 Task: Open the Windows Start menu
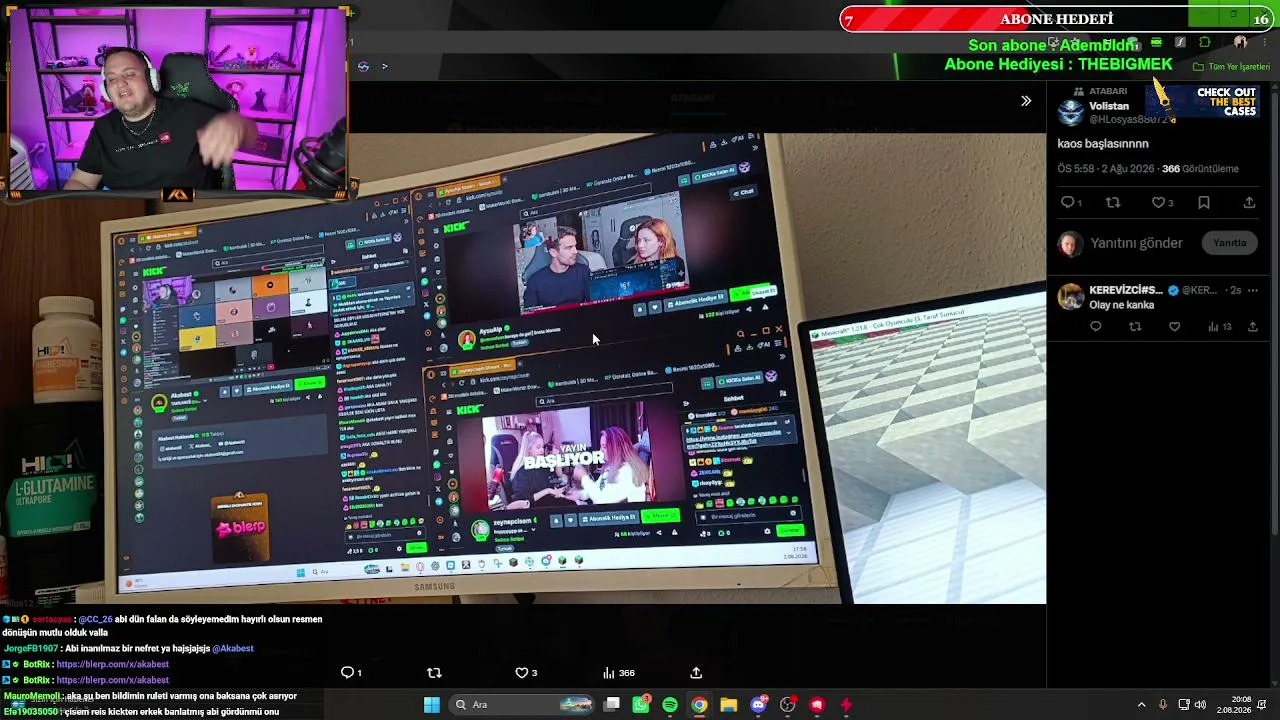coord(431,705)
